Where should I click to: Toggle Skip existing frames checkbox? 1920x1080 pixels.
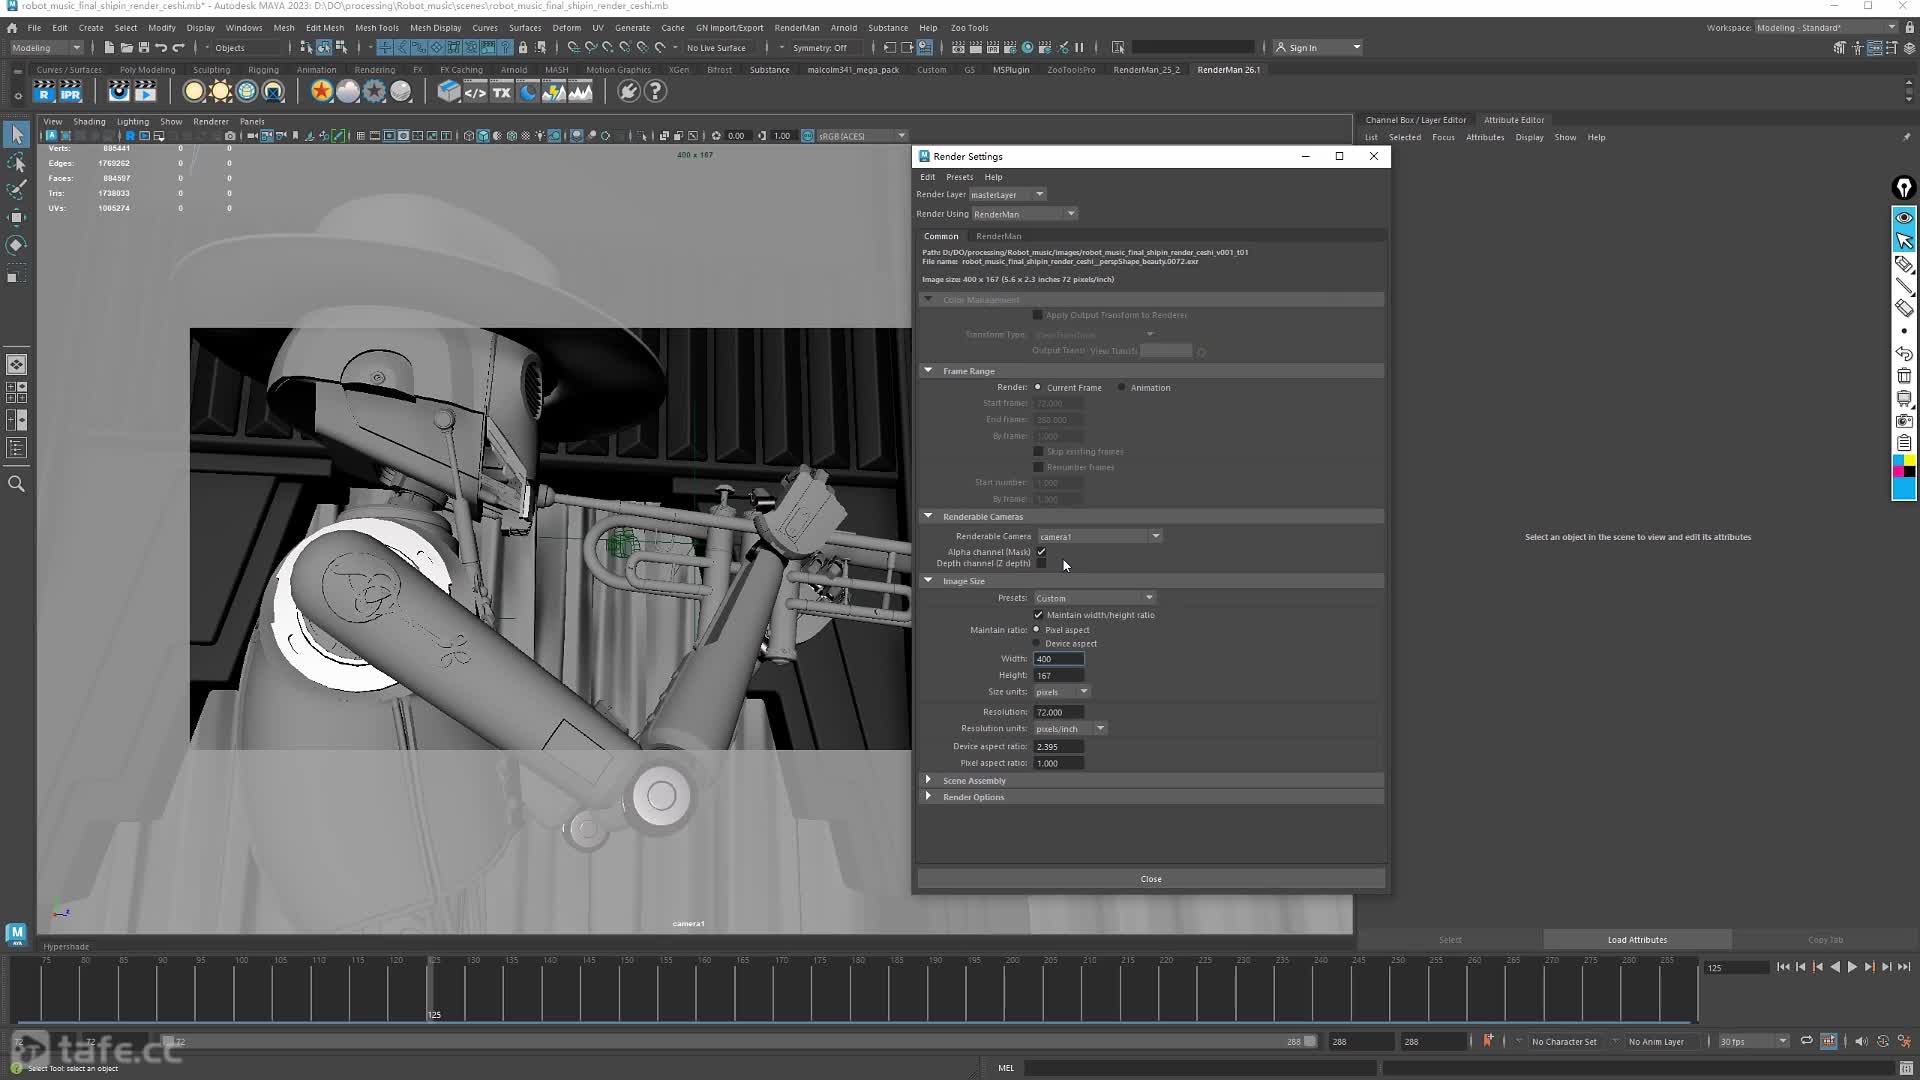coord(1038,452)
